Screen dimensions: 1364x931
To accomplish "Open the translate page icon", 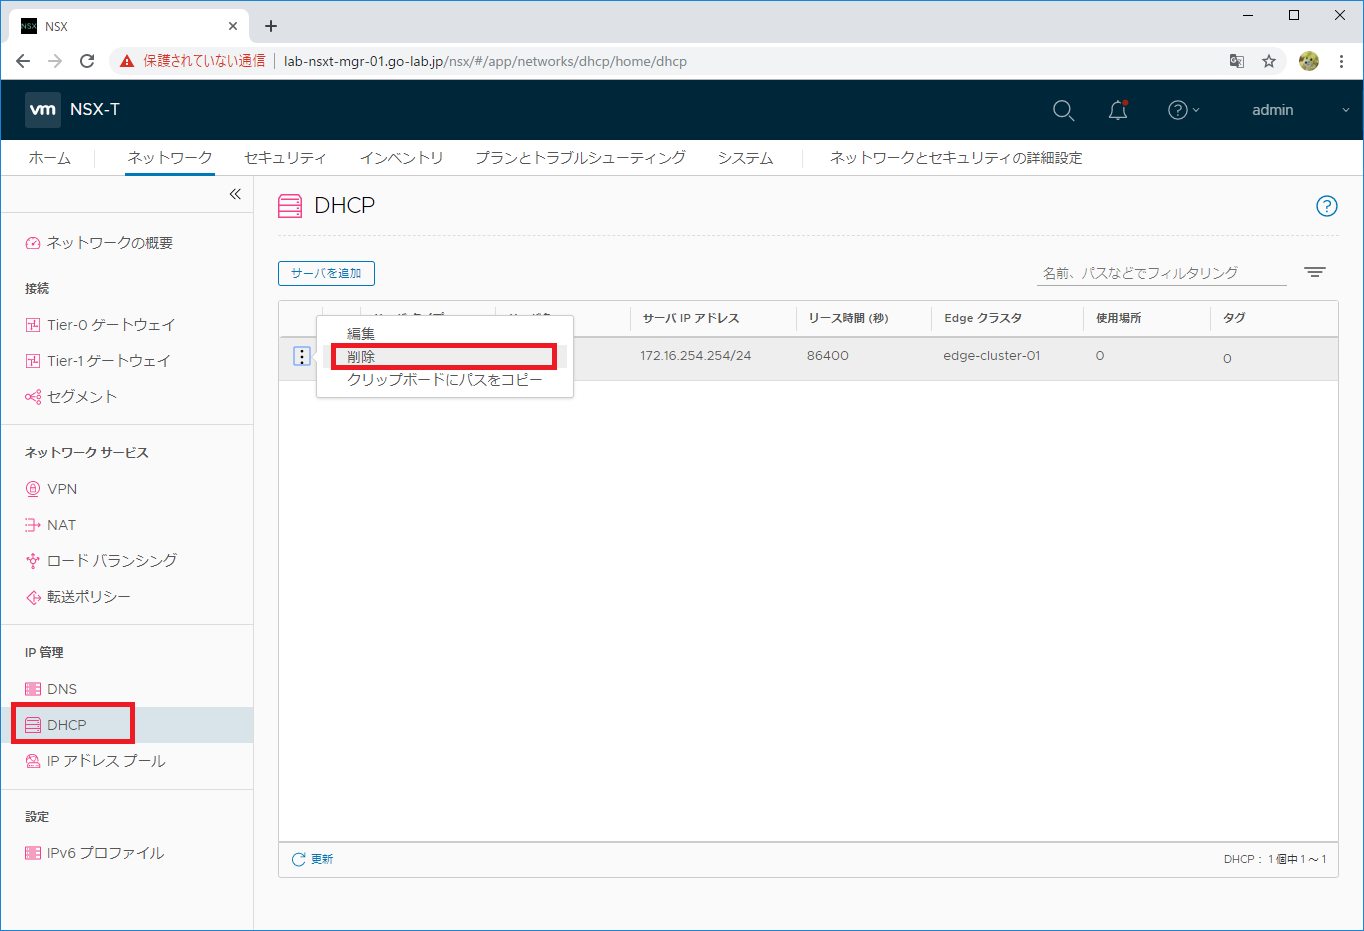I will [1237, 61].
